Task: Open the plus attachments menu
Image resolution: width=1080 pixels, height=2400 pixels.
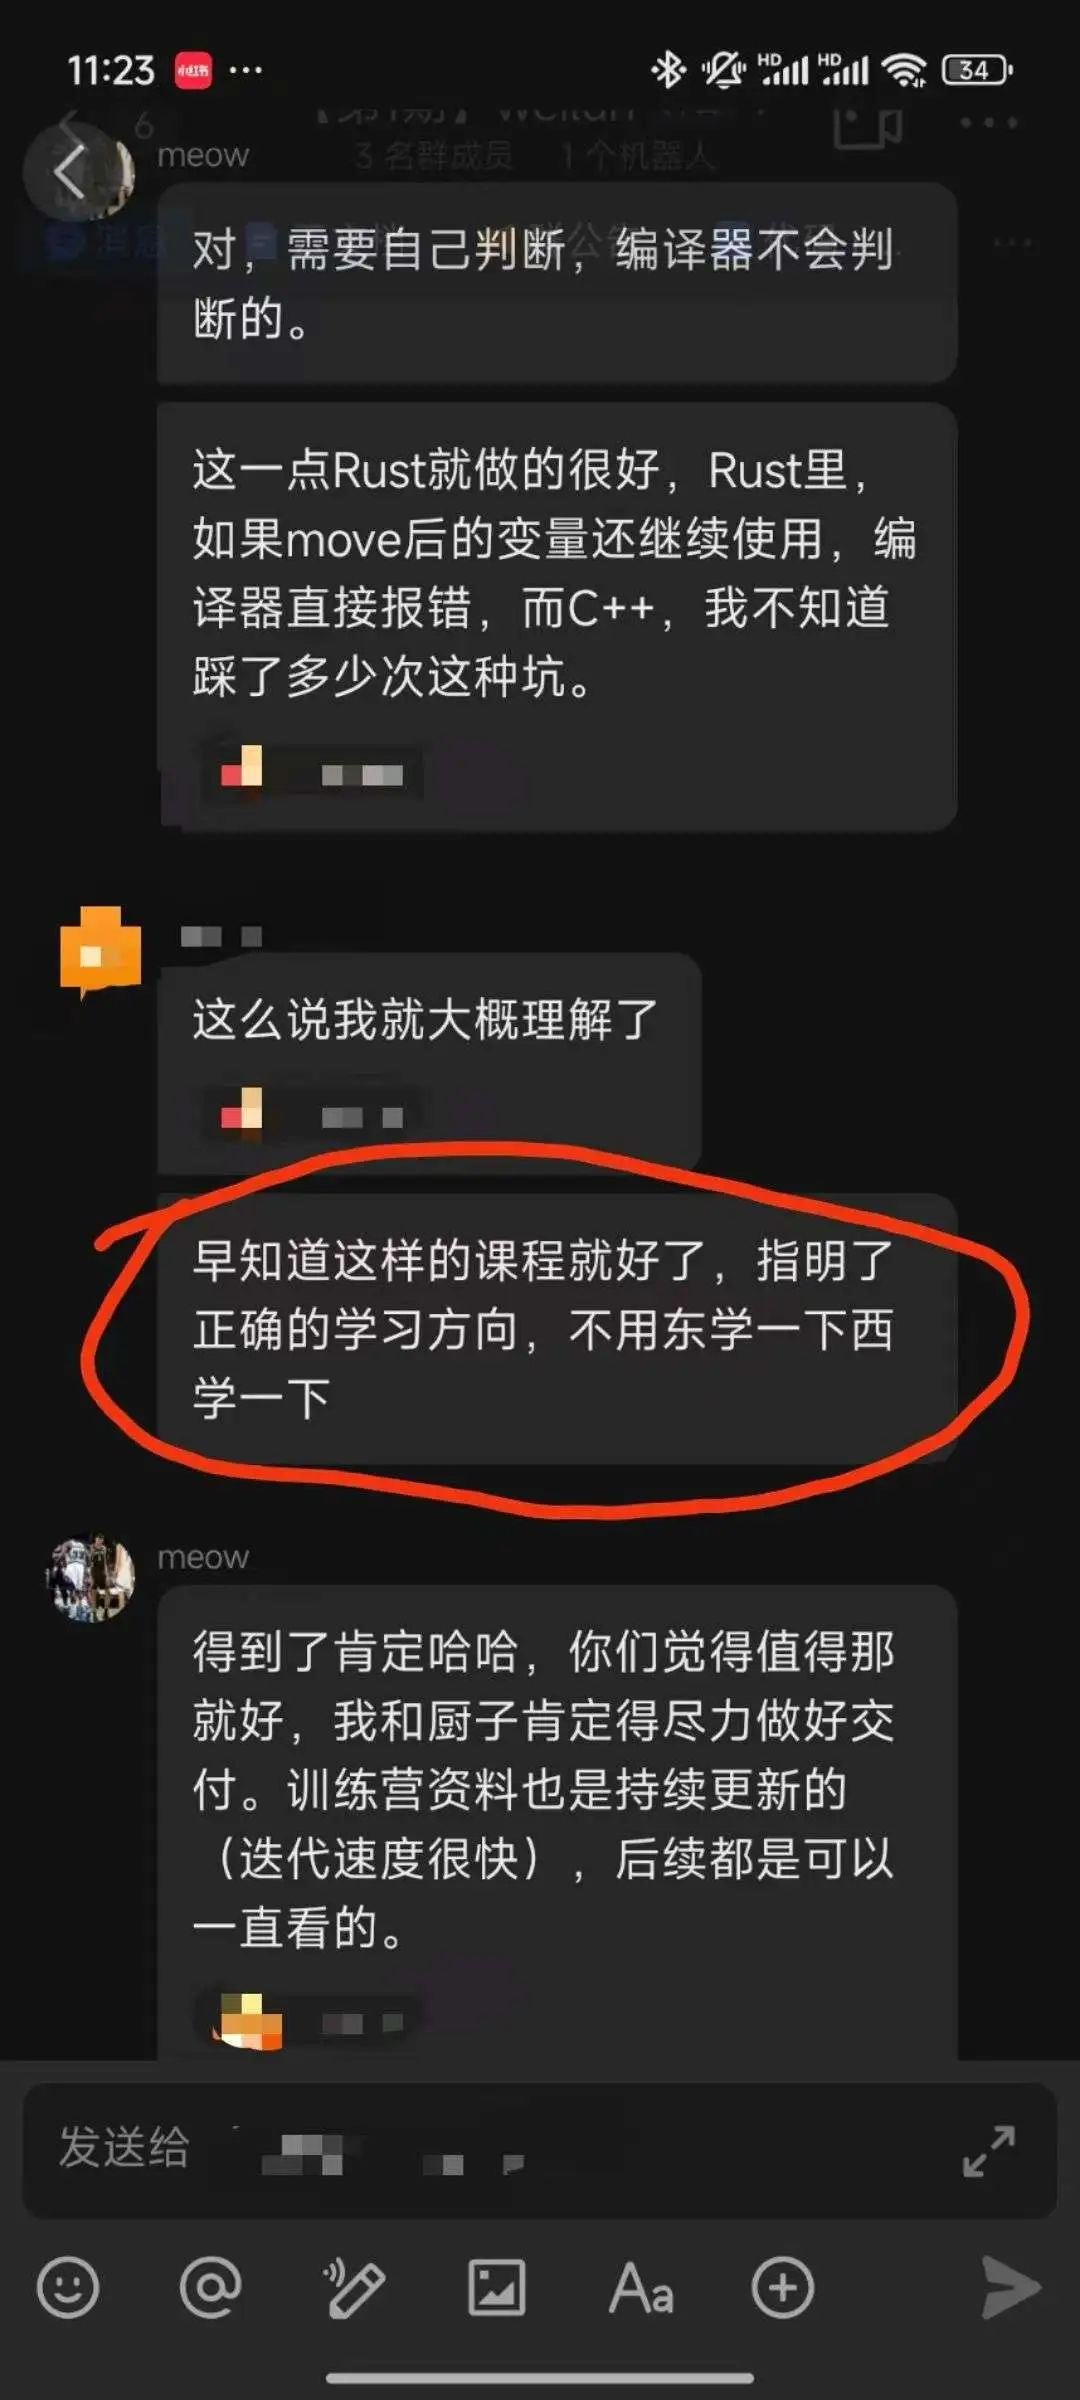Action: (783, 2287)
